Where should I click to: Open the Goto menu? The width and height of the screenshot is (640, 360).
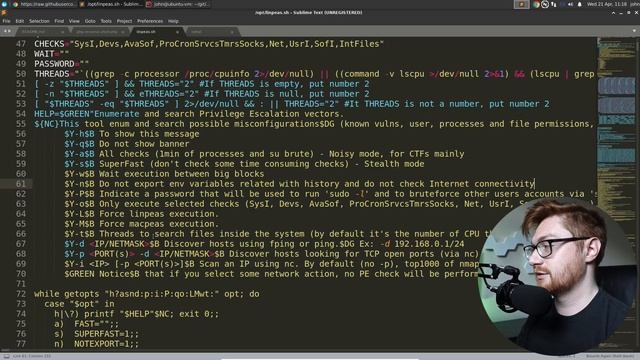tap(90, 21)
